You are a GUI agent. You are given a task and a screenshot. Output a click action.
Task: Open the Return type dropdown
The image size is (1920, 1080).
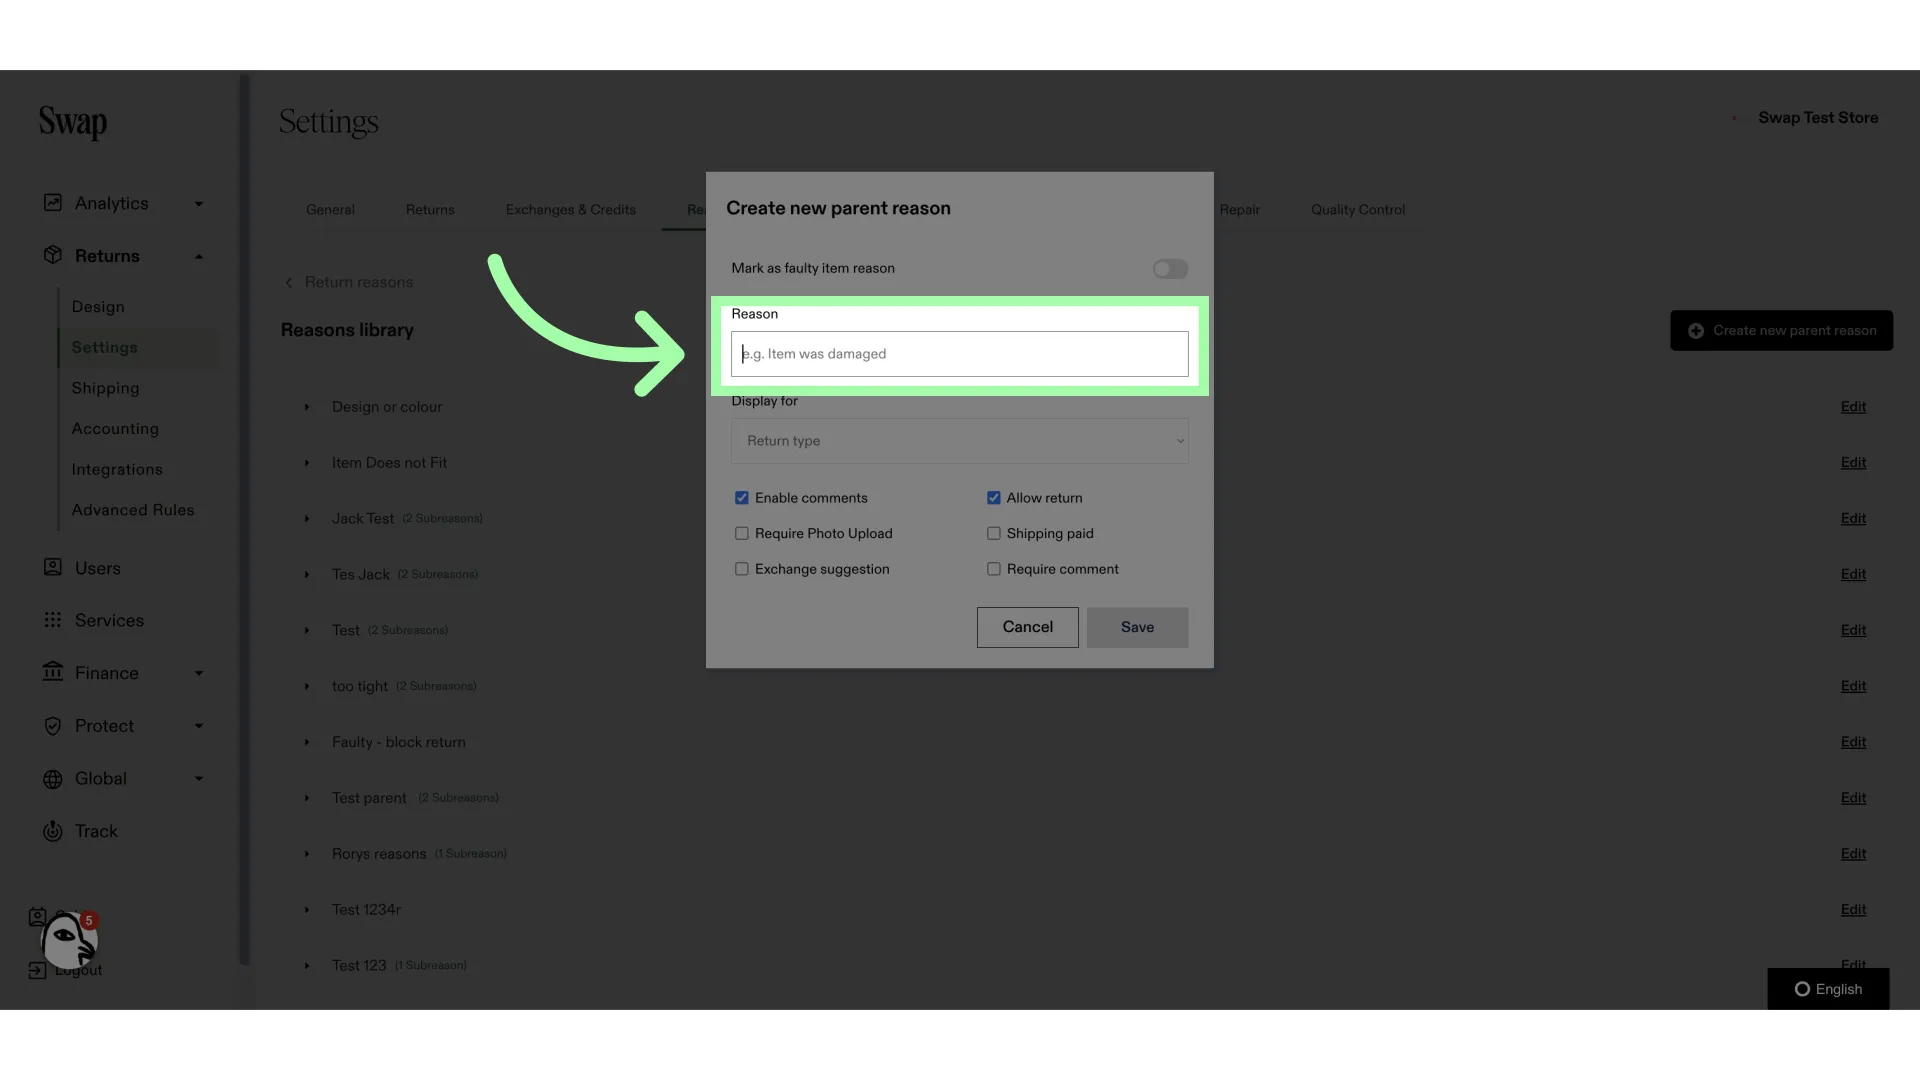(960, 441)
